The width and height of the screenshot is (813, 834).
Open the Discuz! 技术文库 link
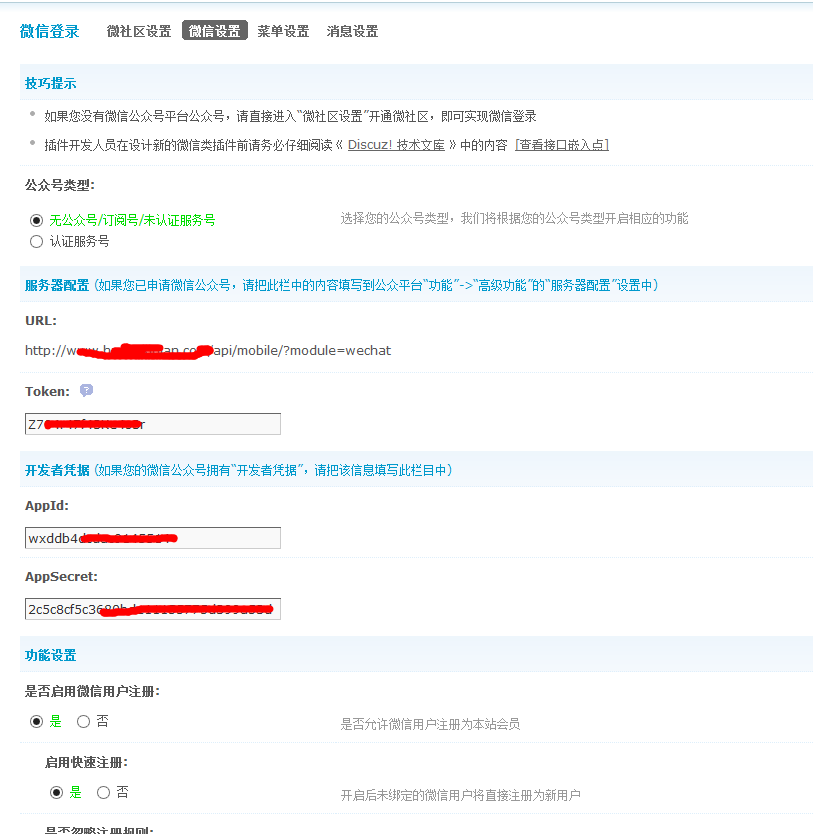396,145
